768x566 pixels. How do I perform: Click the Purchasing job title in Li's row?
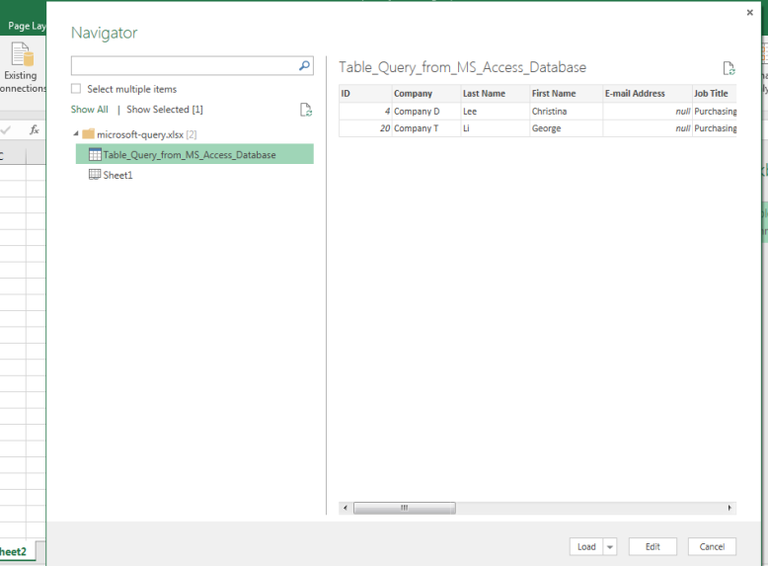pyautogui.click(x=714, y=128)
